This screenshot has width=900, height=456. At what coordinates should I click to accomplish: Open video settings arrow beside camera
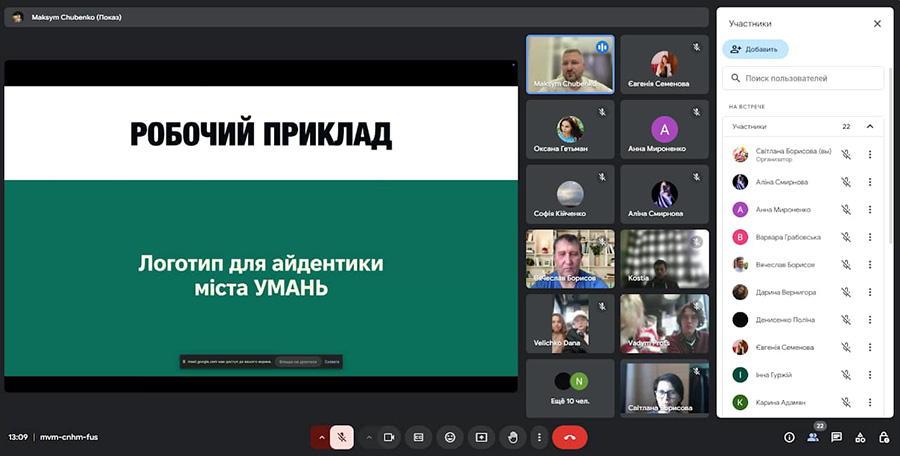[369, 438]
